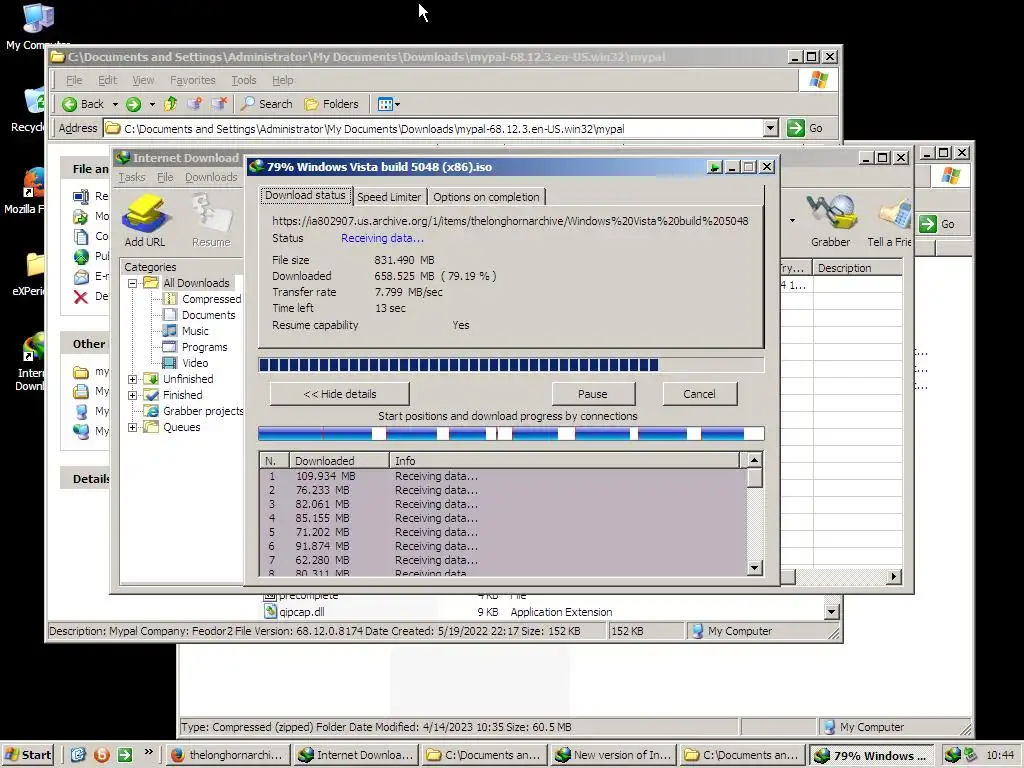Screen dimensions: 1024x768
Task: Click the segmented download progress bar
Action: coord(511,365)
